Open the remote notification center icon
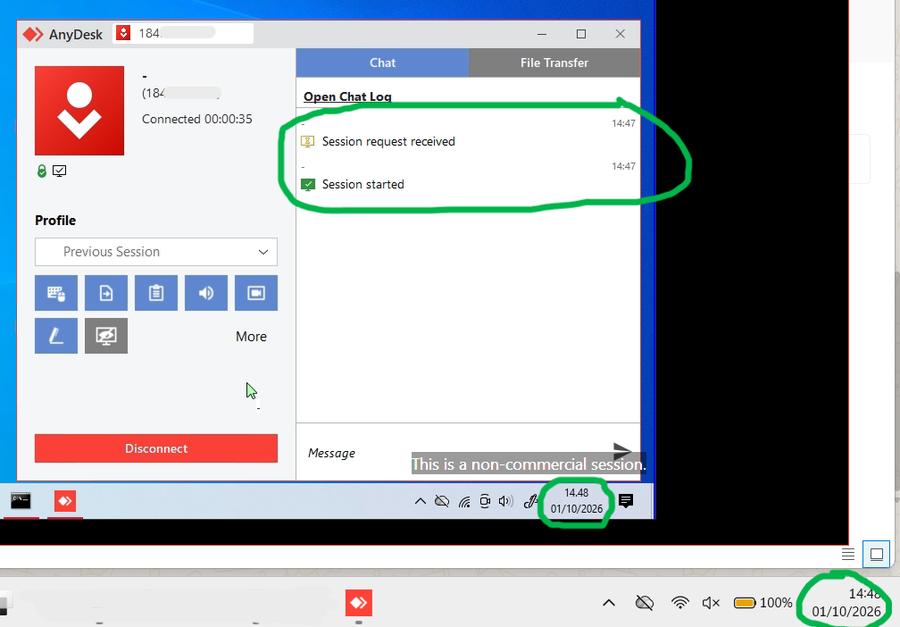The width and height of the screenshot is (900, 627). click(626, 501)
